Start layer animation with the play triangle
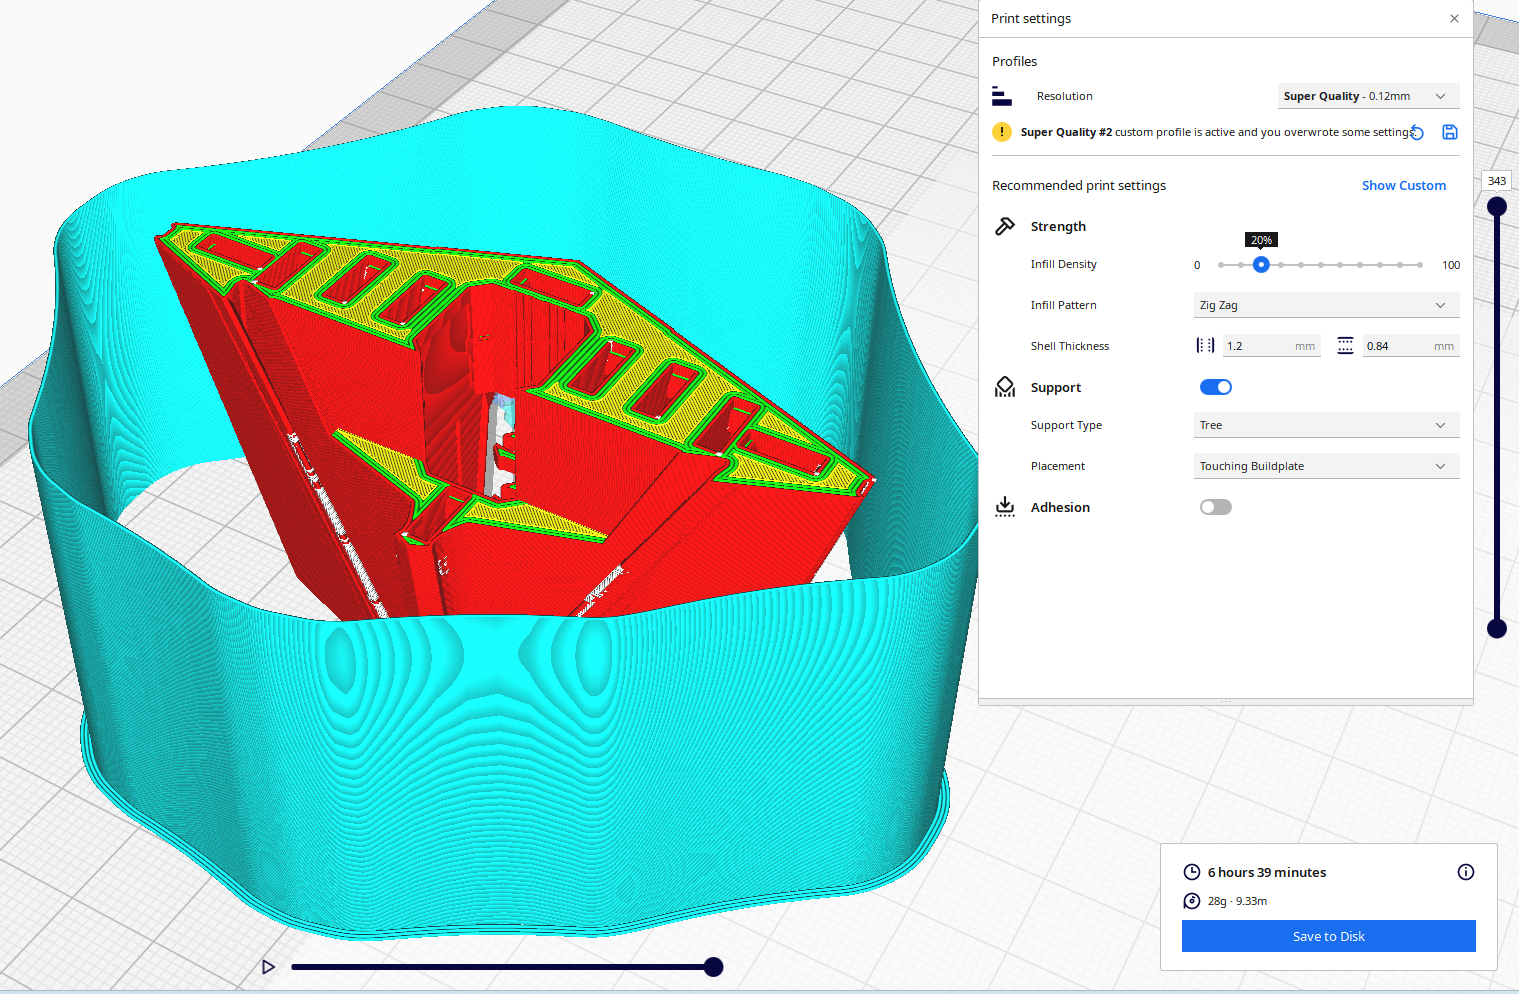This screenshot has width=1519, height=994. pos(267,967)
